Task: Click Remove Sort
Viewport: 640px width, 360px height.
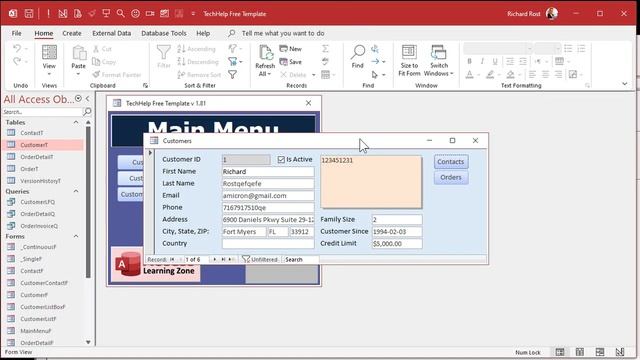Action: pyautogui.click(x=199, y=75)
